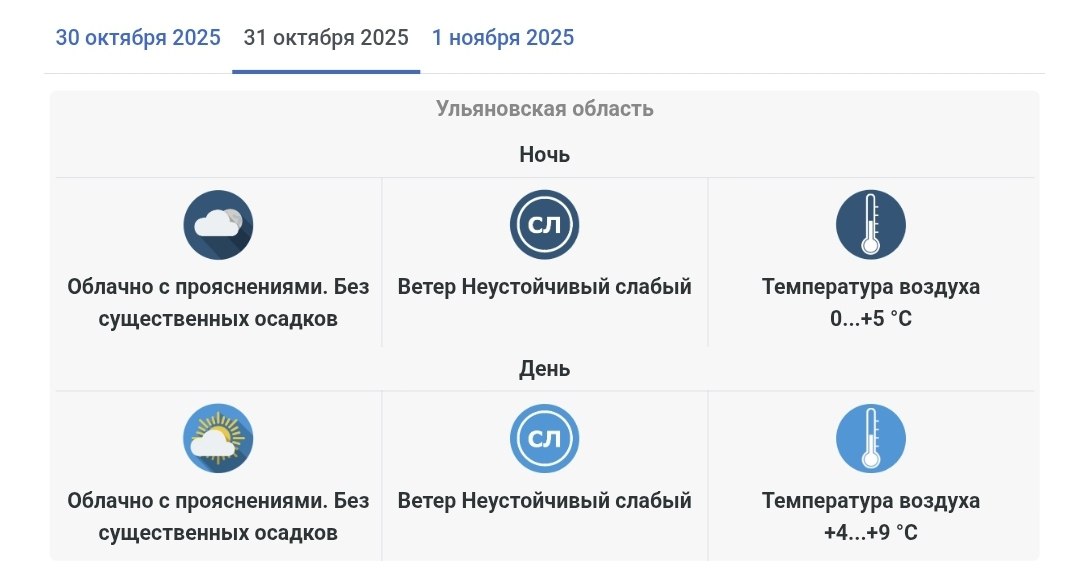Click the +4...+9 °C day temperature value

pos(870,533)
